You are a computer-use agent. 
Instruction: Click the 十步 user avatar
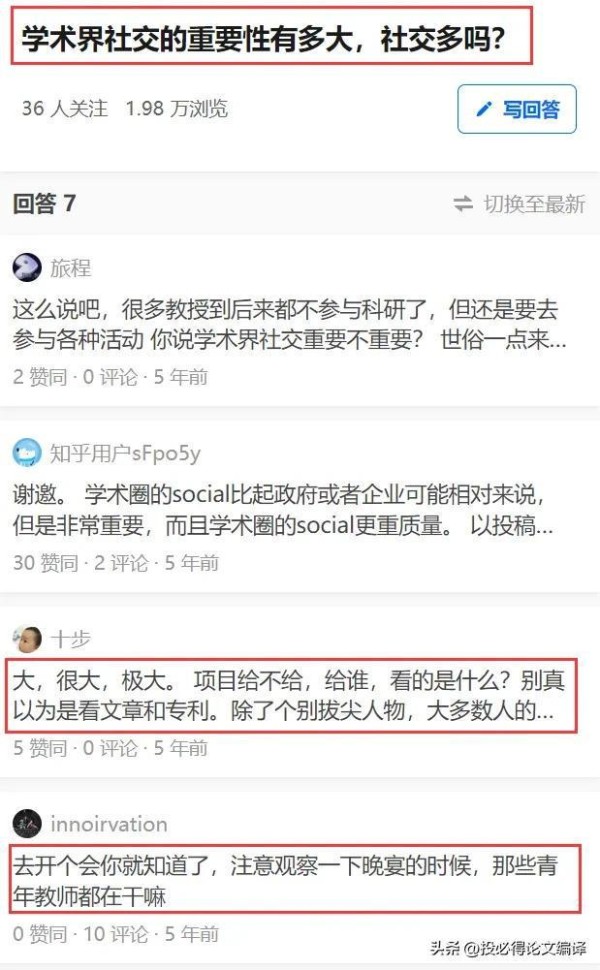pos(27,639)
